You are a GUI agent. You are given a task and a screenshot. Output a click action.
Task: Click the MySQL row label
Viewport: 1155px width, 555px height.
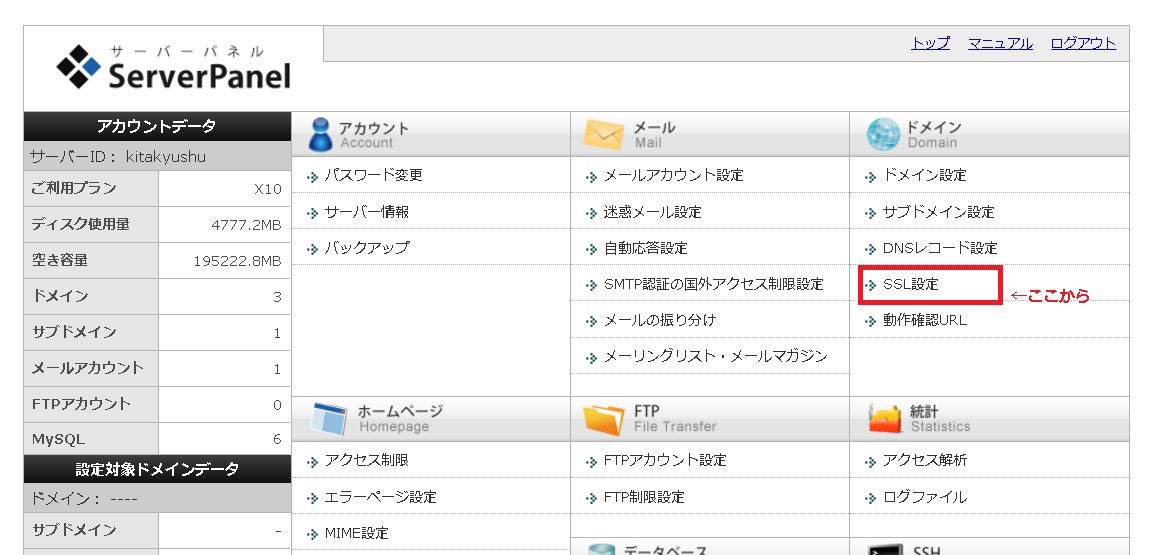click(x=58, y=439)
